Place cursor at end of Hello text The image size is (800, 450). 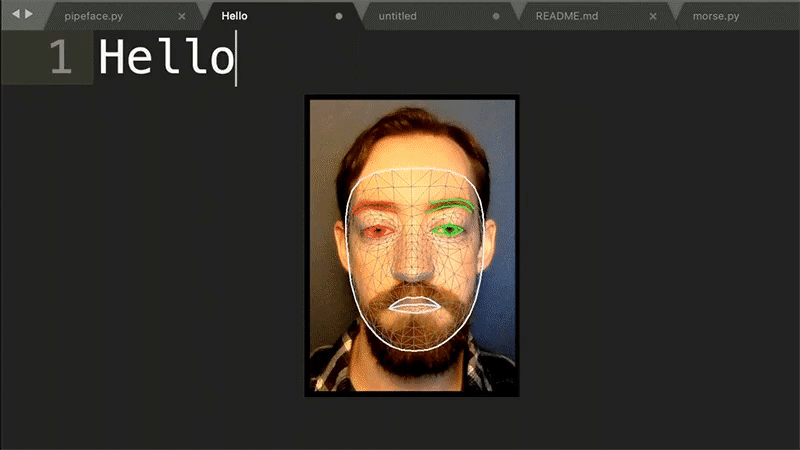(236, 59)
